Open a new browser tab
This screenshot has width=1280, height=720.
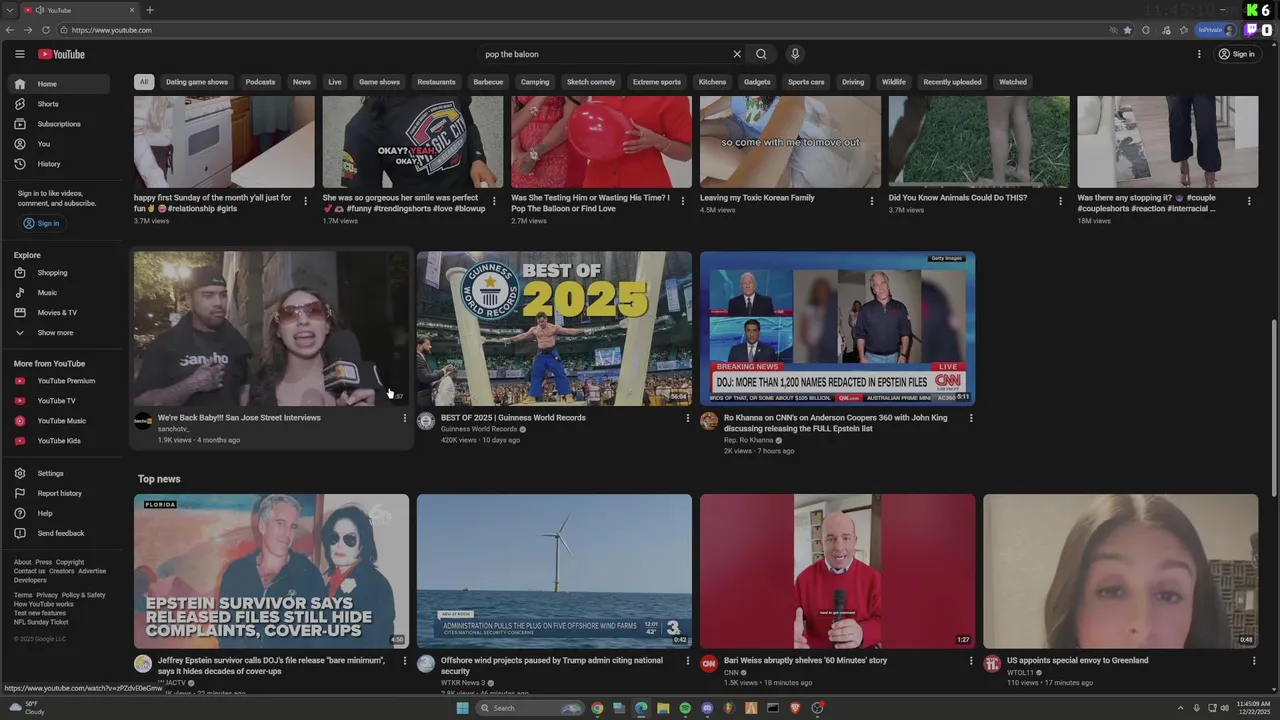coord(150,10)
